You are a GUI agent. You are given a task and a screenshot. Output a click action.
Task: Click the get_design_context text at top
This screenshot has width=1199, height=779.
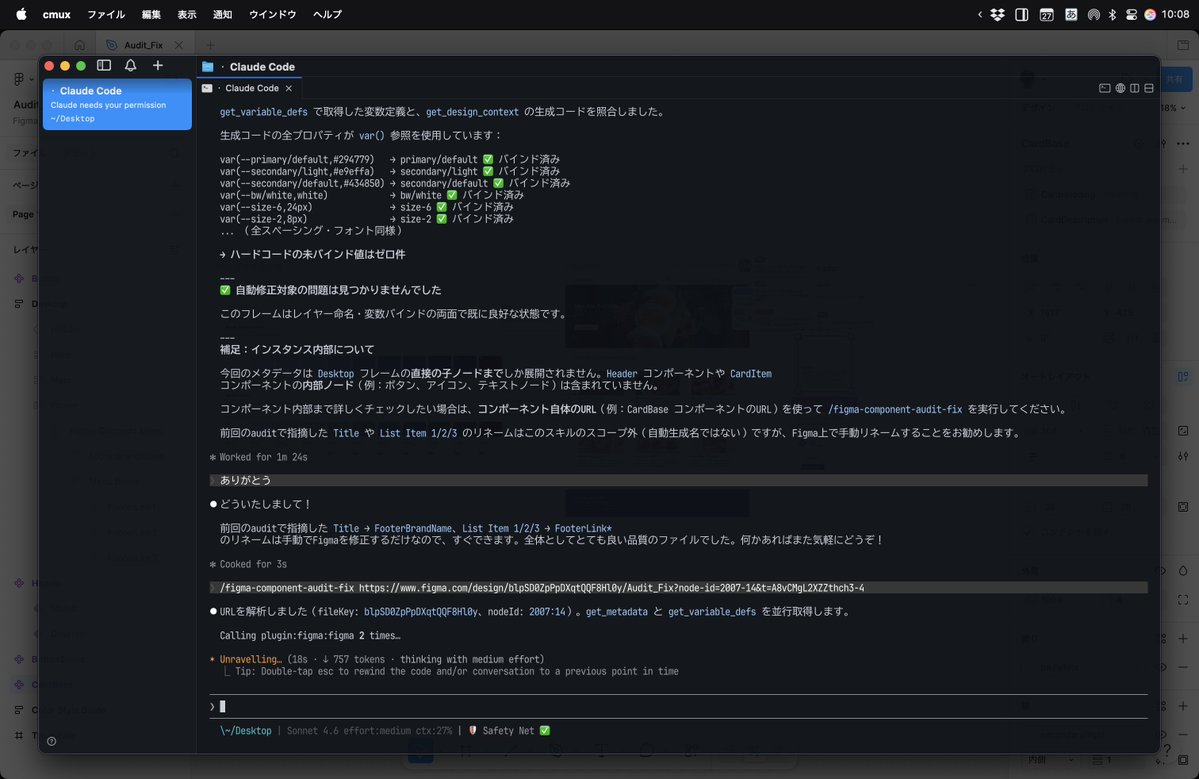coord(472,112)
